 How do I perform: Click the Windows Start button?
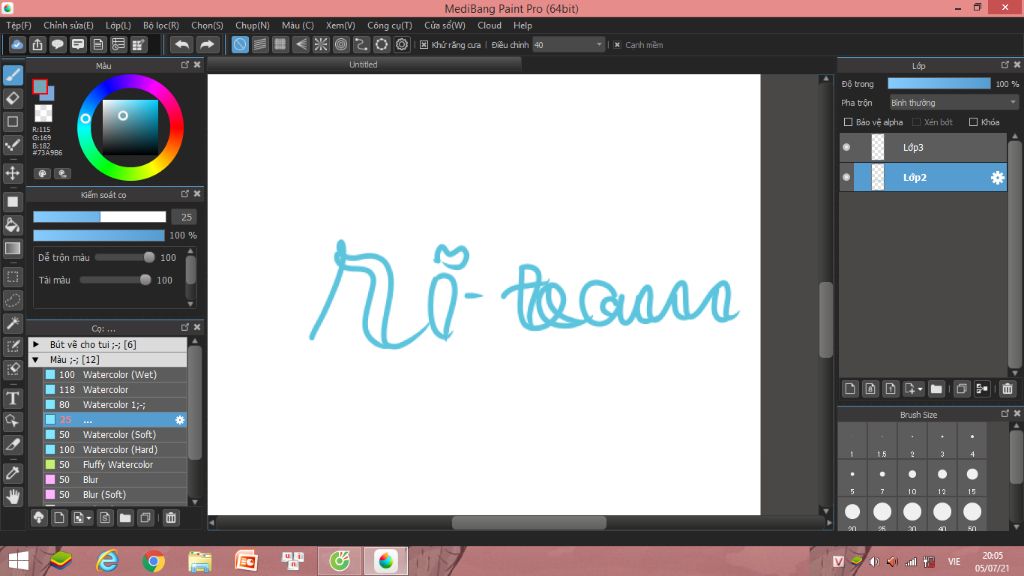click(18, 562)
